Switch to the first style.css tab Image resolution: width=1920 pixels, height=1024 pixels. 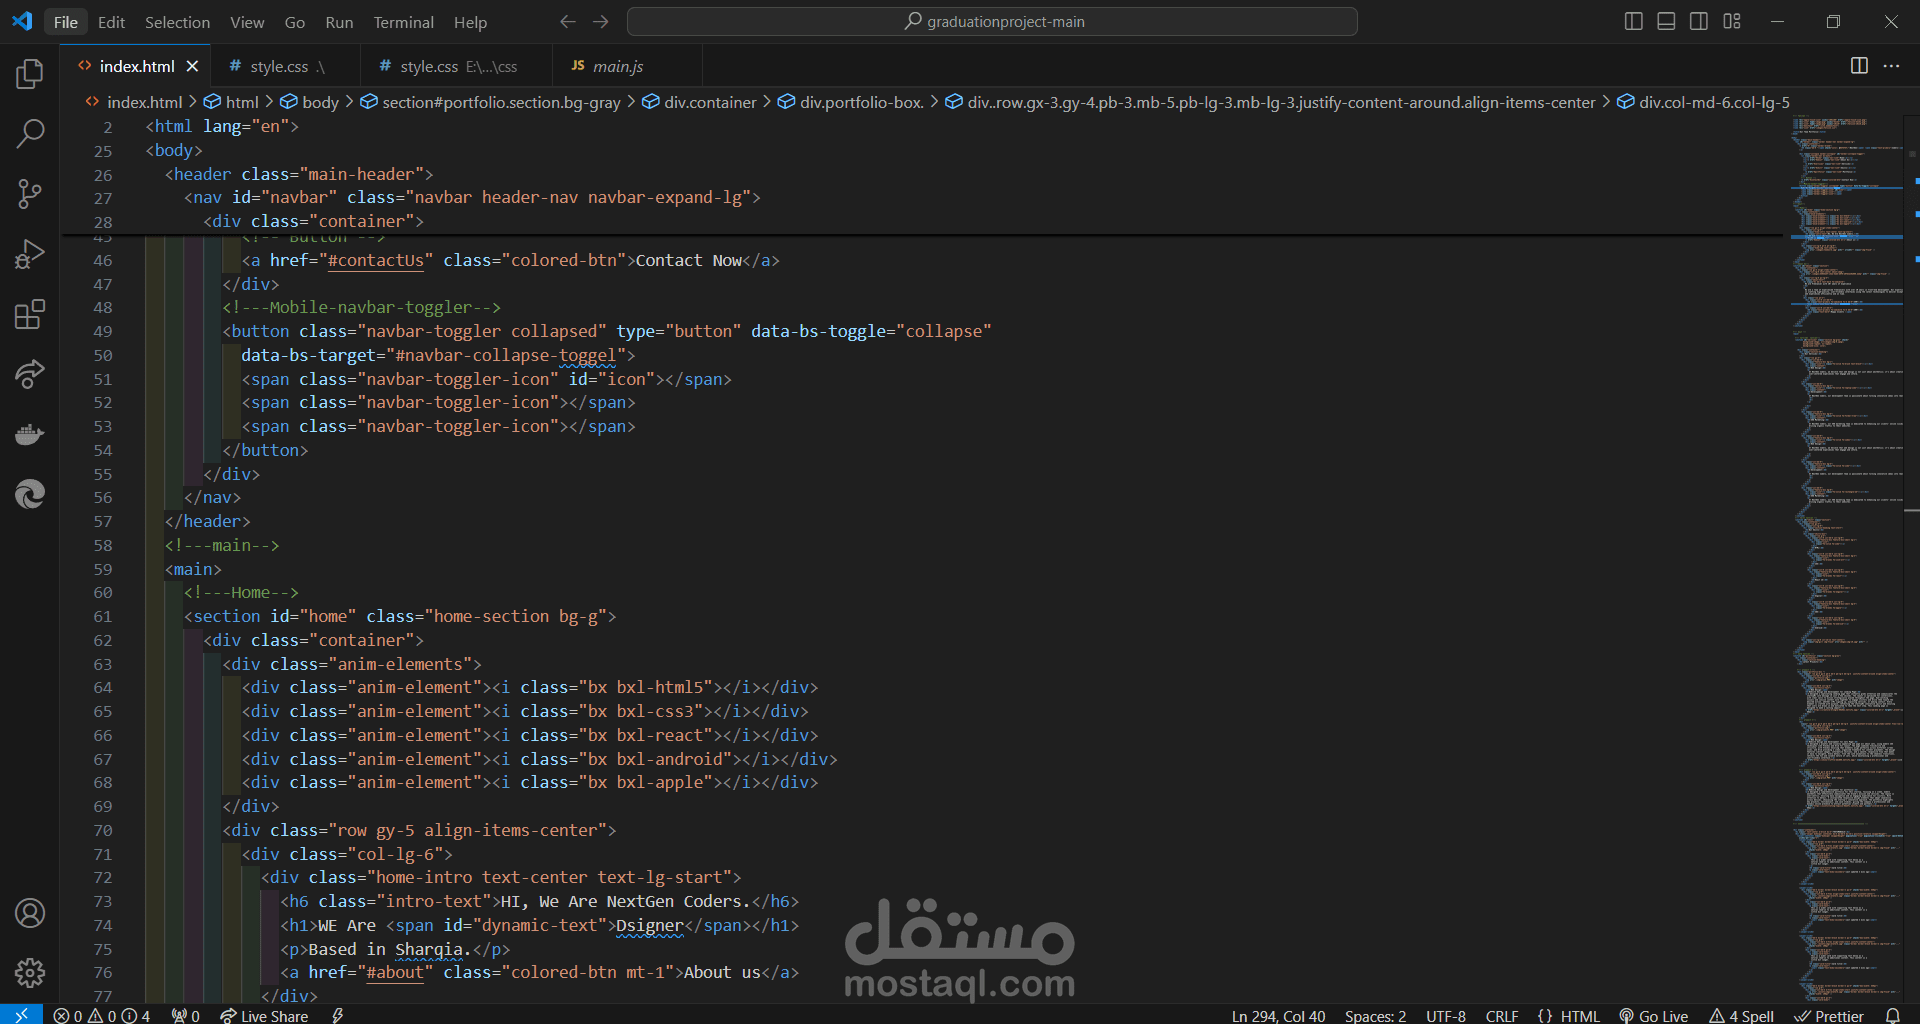pyautogui.click(x=286, y=66)
